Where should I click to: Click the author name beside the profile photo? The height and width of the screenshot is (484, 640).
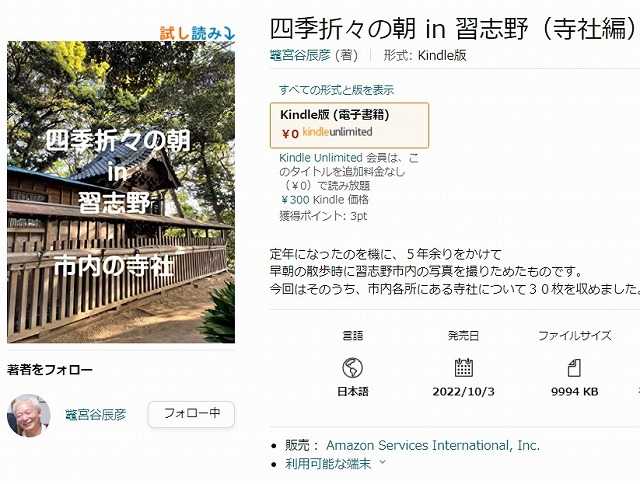[x=96, y=415]
